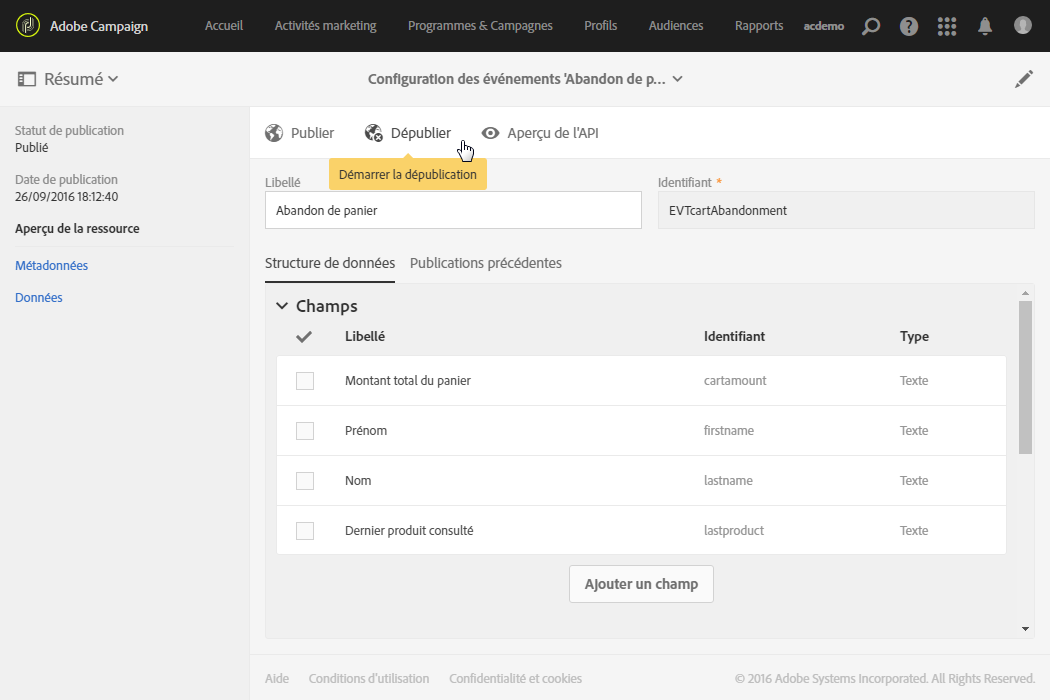Check the Prénom field checkbox
Viewport: 1050px width, 700px height.
(305, 431)
